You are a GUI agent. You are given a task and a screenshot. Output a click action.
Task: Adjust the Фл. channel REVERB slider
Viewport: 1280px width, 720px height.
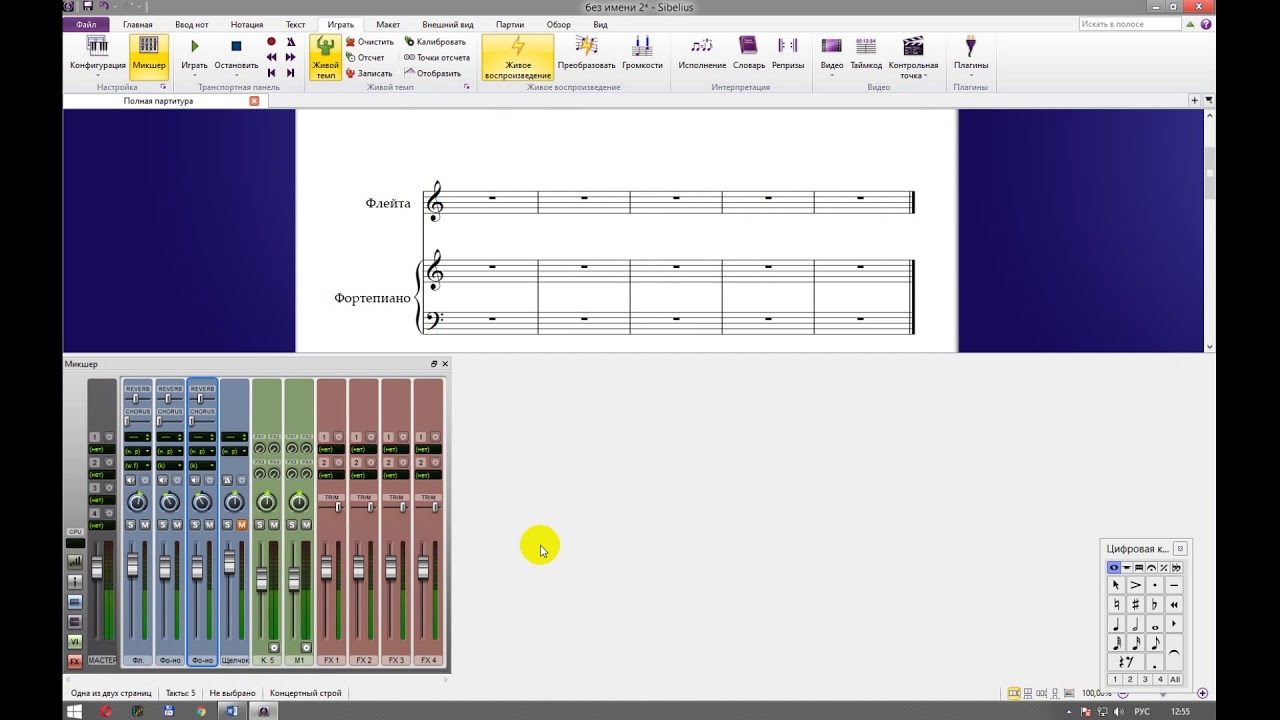138,398
